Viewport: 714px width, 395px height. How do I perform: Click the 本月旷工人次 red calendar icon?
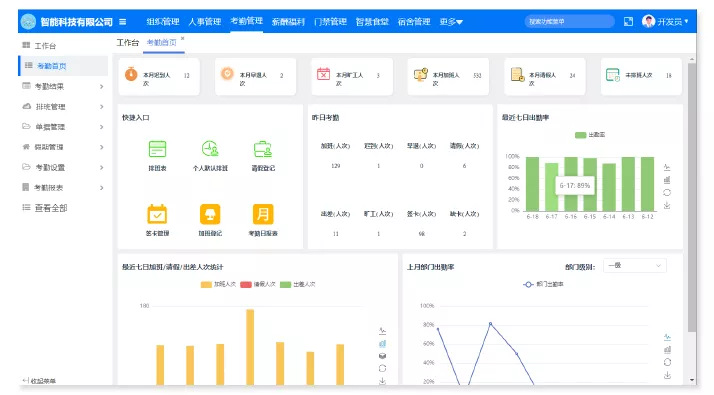tap(323, 74)
